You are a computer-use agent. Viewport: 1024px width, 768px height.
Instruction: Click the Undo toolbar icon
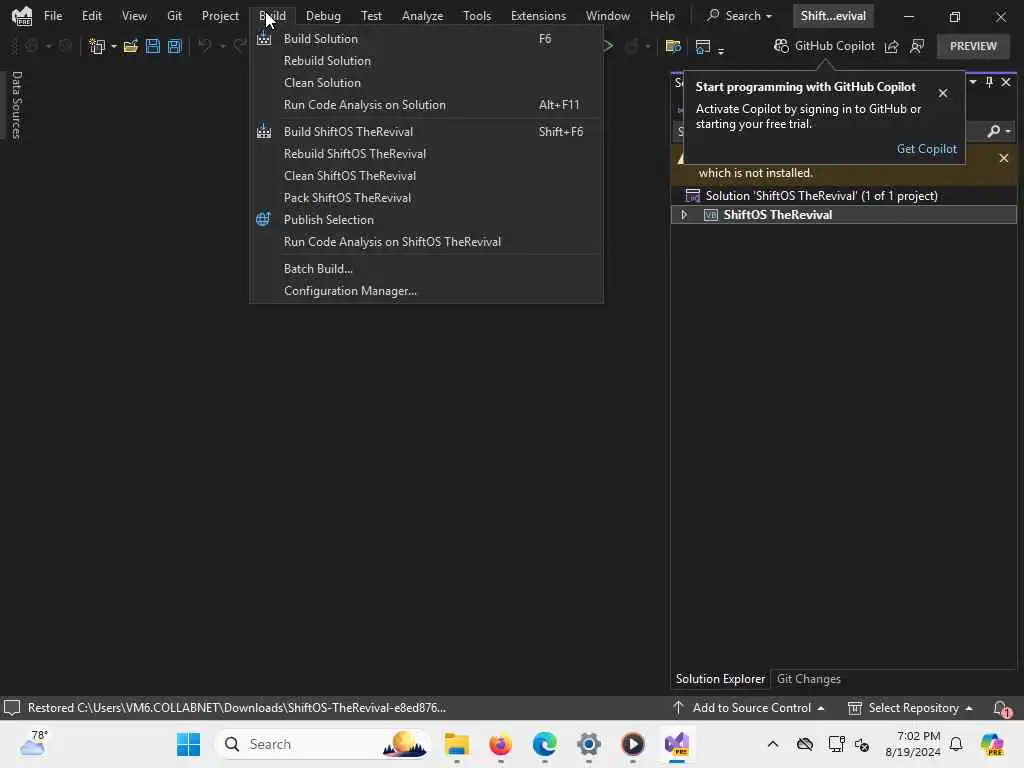tap(205, 46)
